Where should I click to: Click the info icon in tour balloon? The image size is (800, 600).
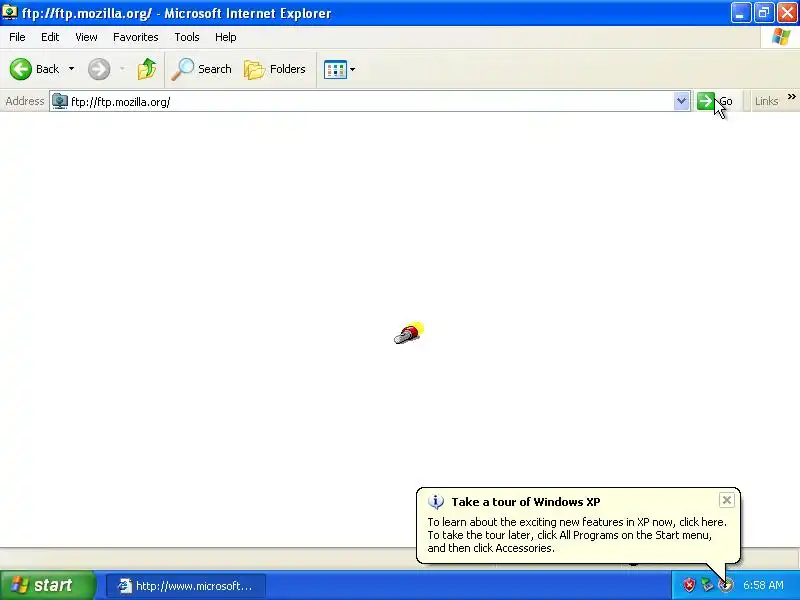coord(436,502)
